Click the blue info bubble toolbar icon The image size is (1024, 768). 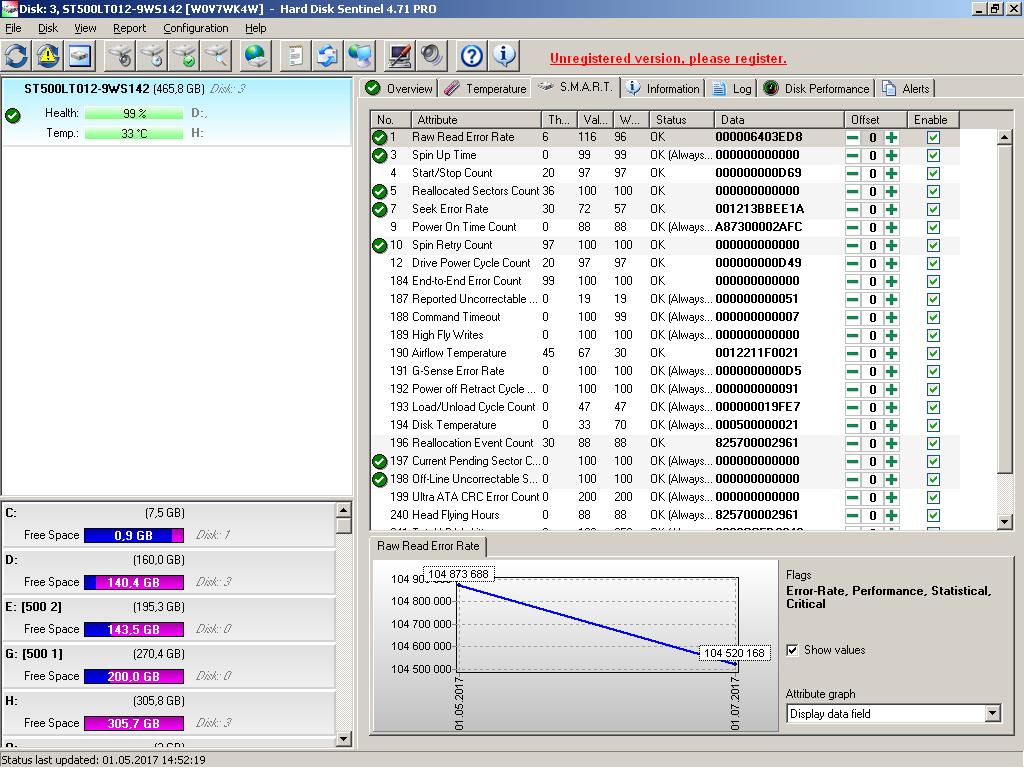point(505,56)
